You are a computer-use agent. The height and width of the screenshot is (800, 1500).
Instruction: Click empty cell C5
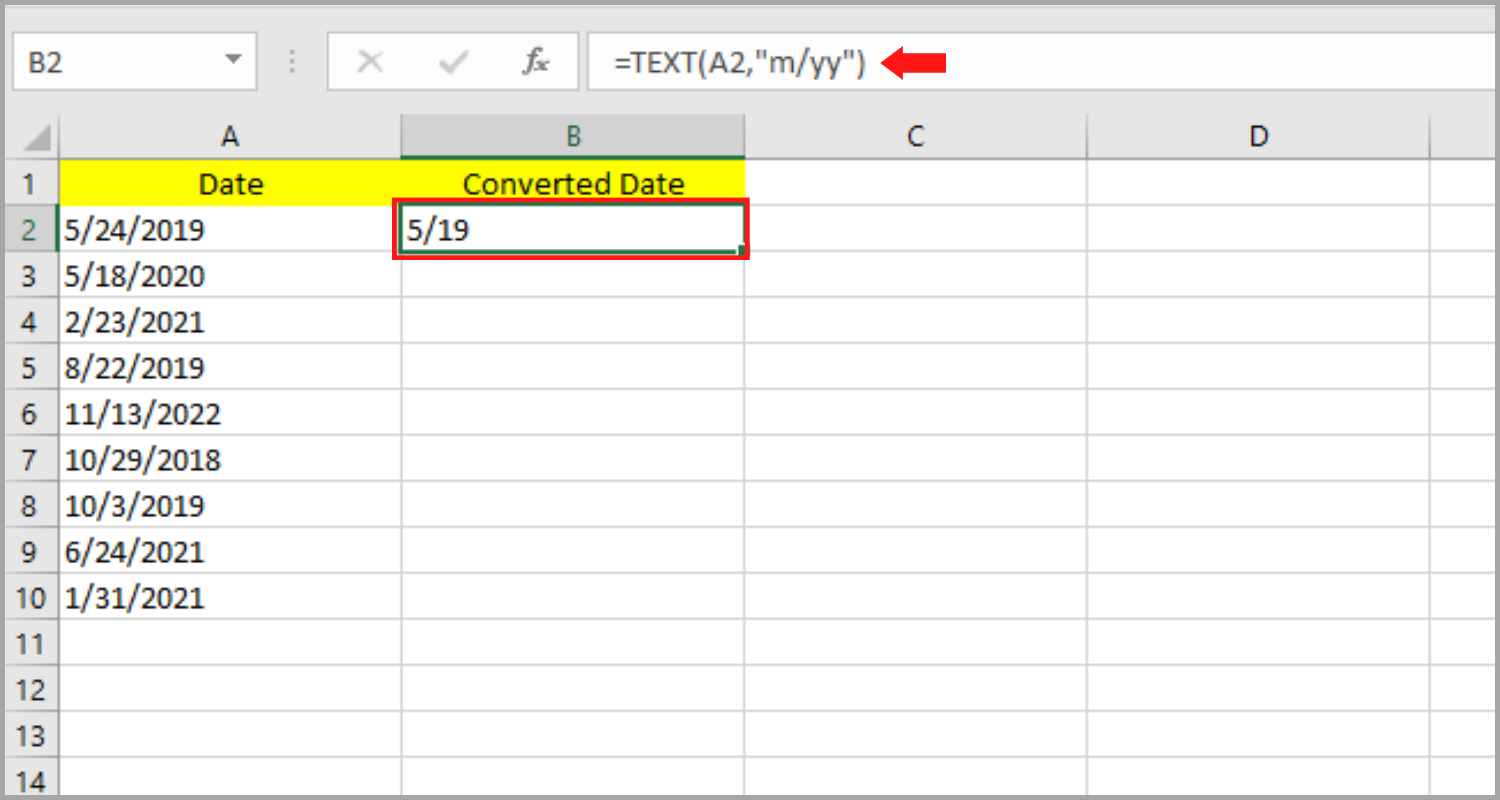(914, 367)
